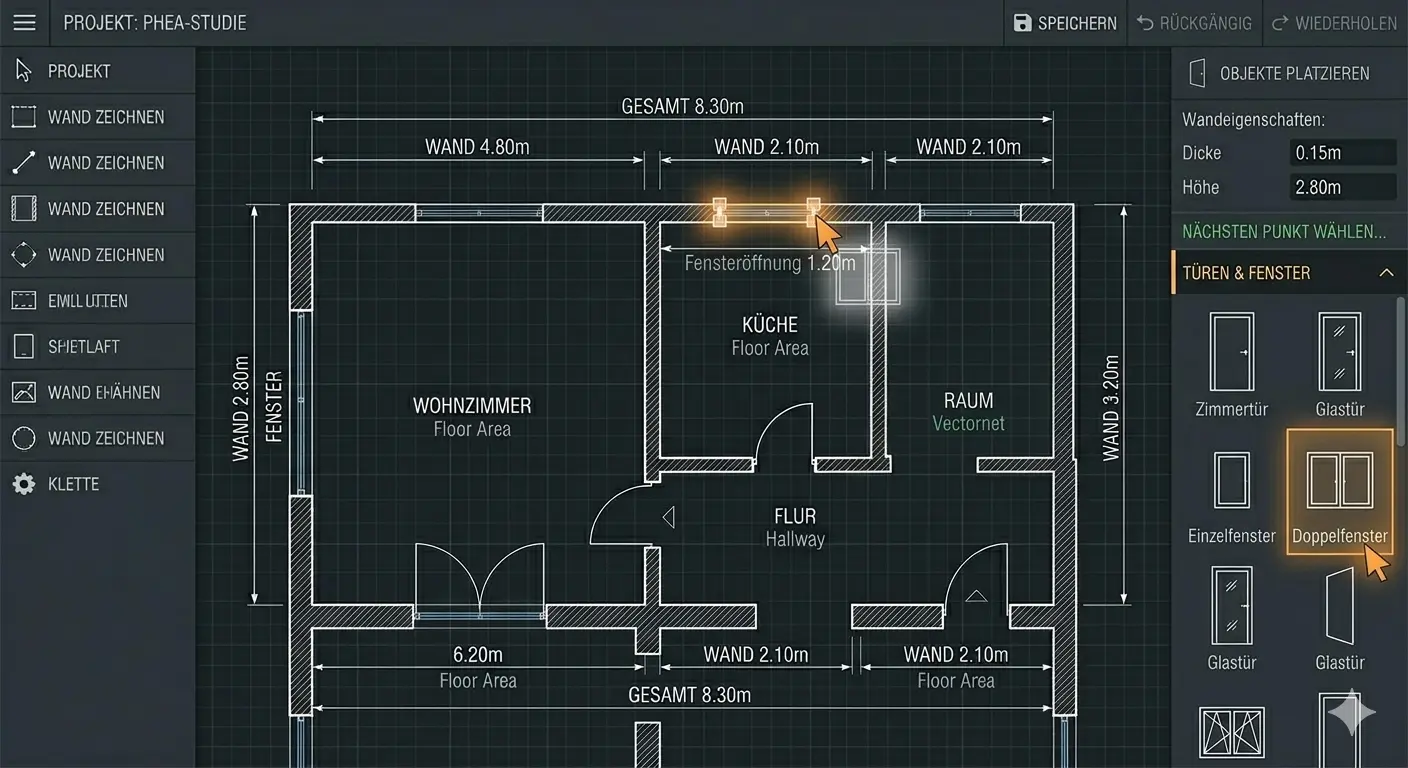The height and width of the screenshot is (768, 1408).
Task: Select the hatched rectangle wall tool
Action: pyautogui.click(x=97, y=209)
